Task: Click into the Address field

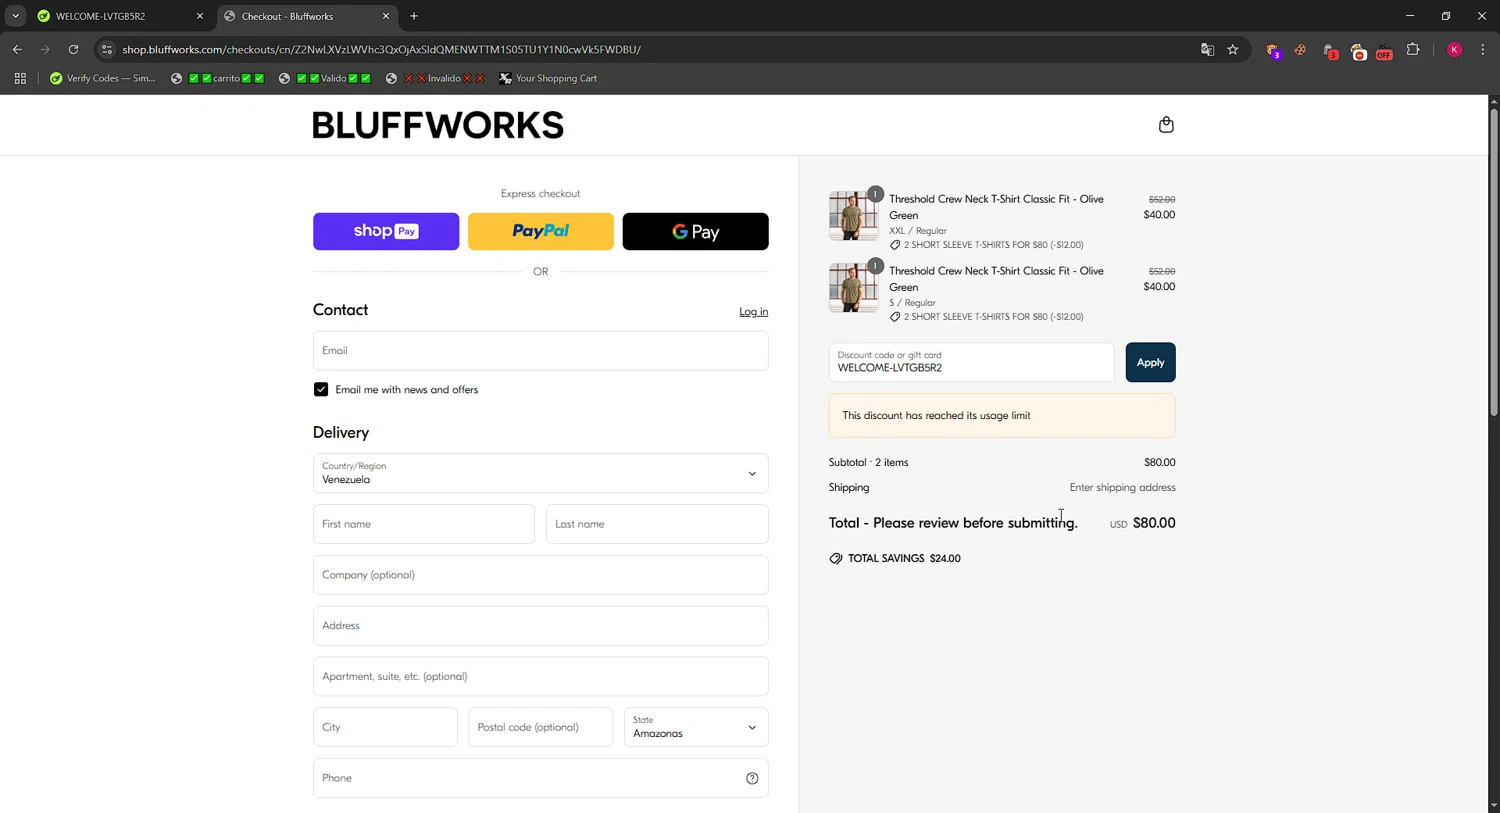Action: (x=540, y=626)
